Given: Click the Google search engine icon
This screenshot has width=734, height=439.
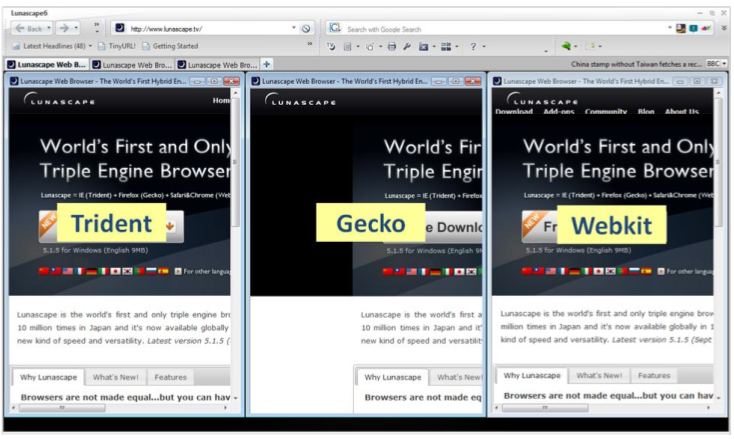Looking at the screenshot, I should coord(335,28).
